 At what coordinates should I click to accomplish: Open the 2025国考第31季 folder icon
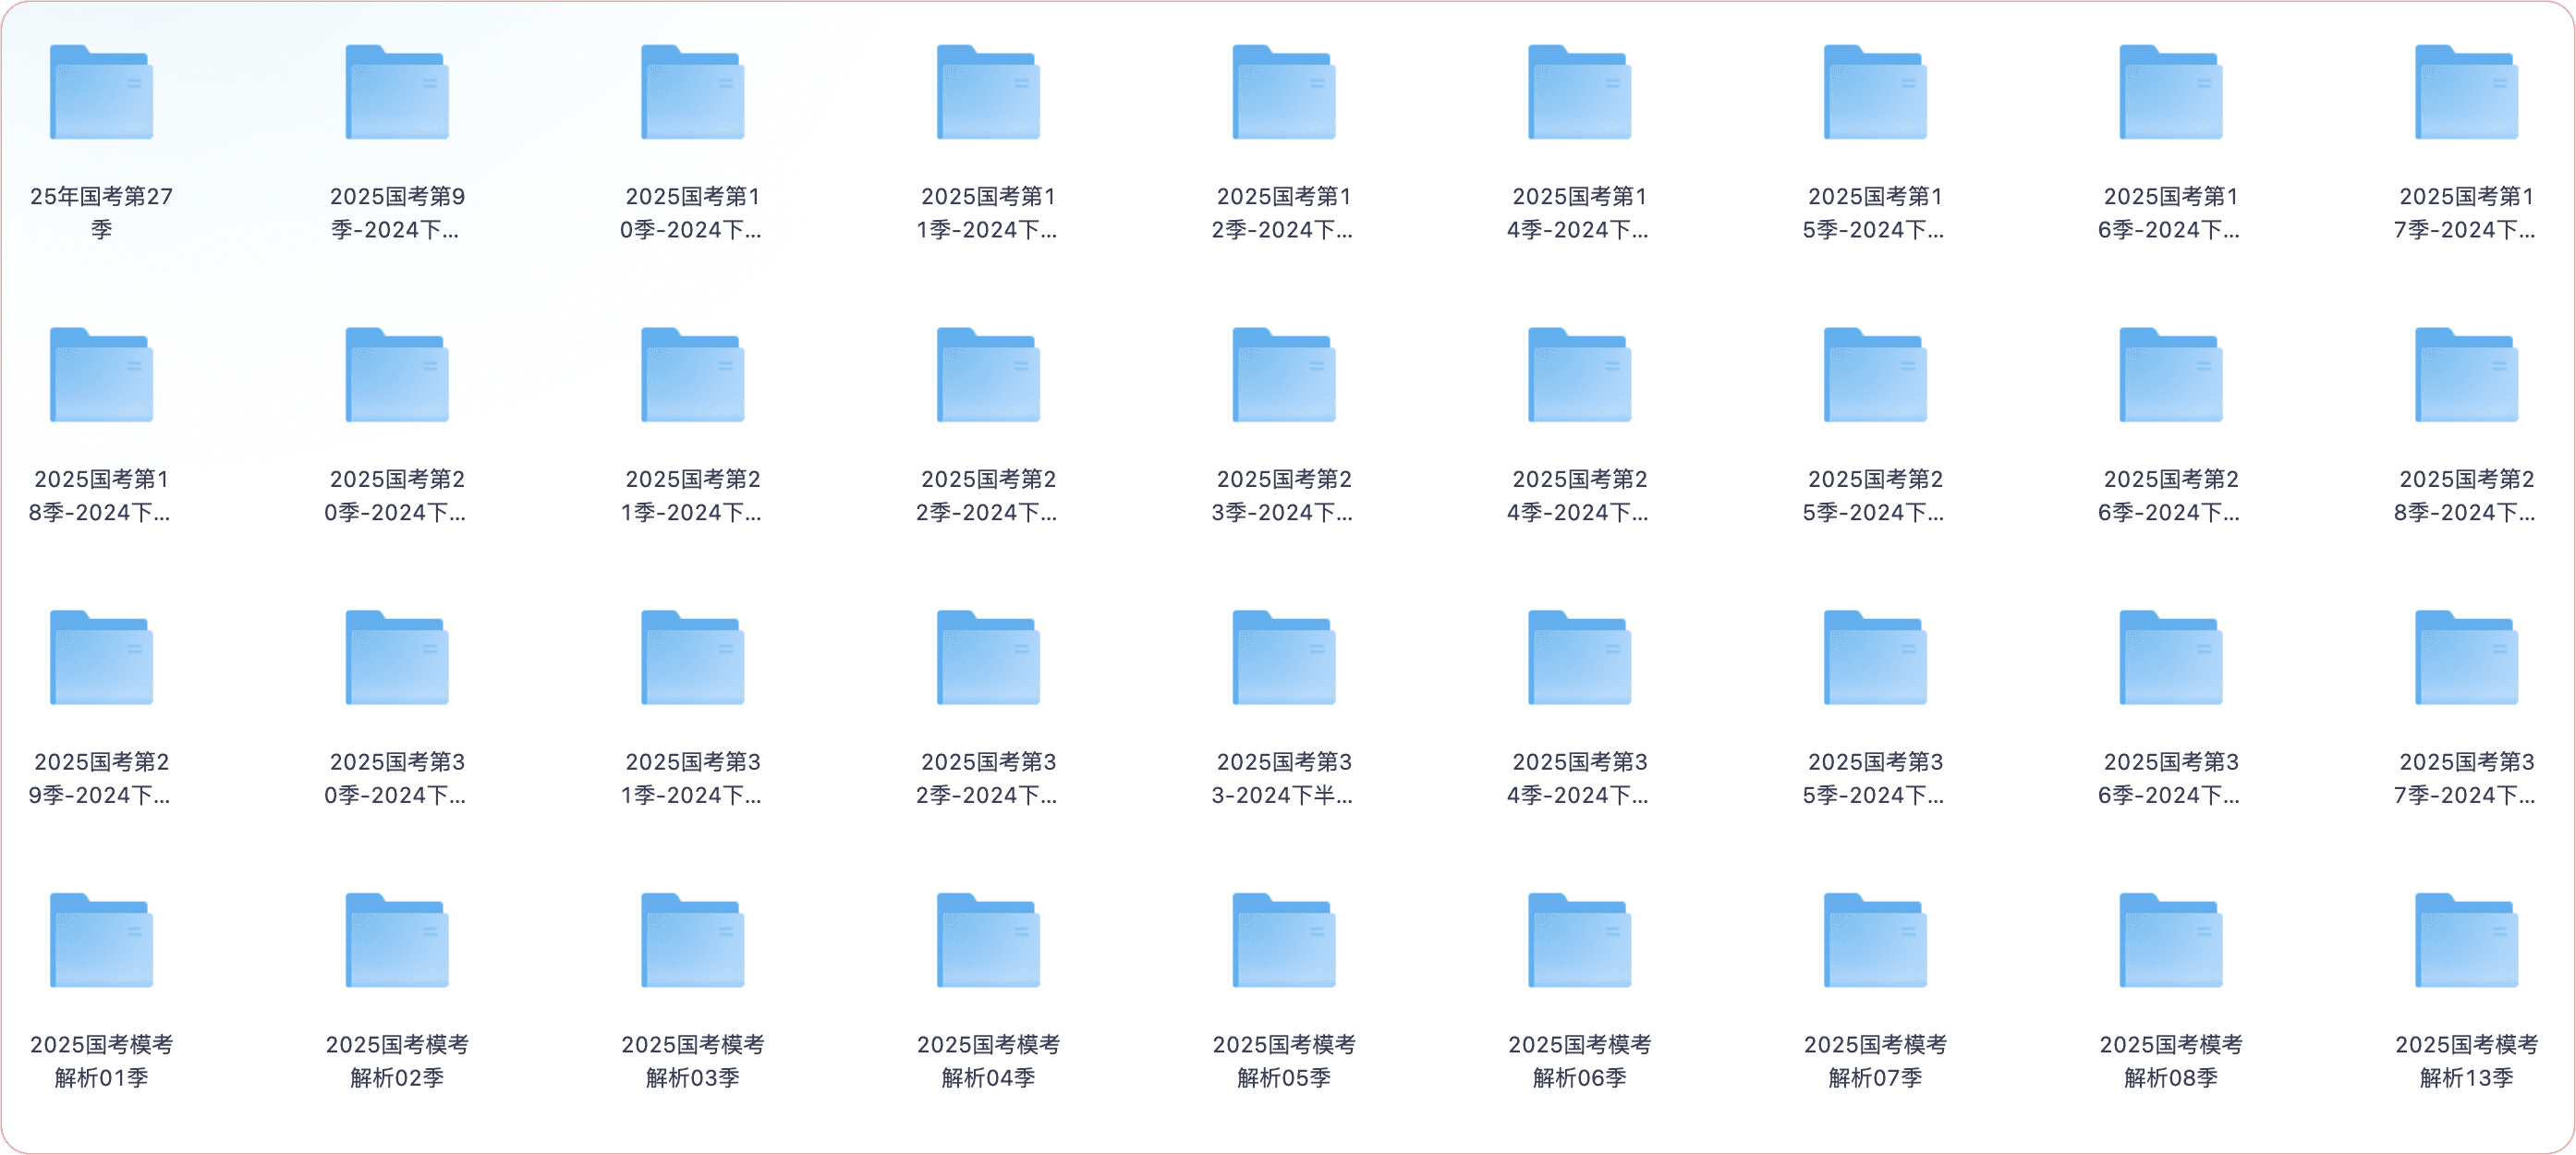pyautogui.click(x=692, y=658)
